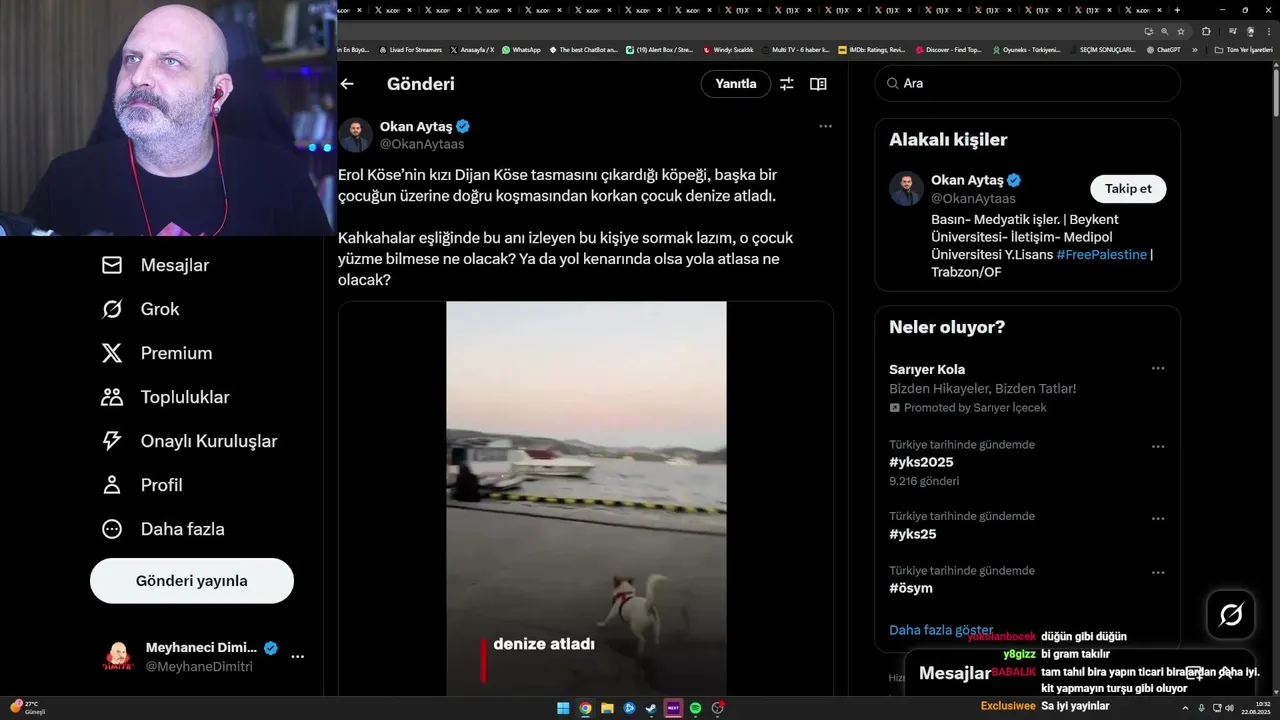Open File Explorer from the taskbar

(607, 708)
